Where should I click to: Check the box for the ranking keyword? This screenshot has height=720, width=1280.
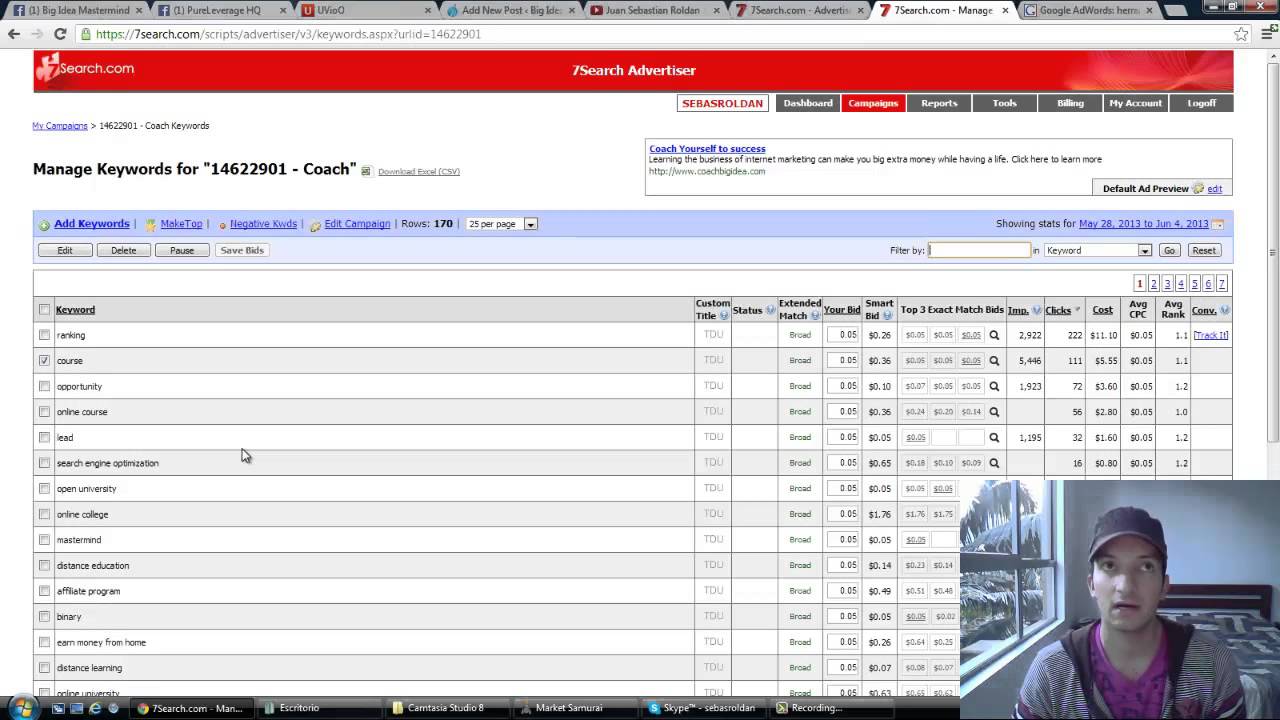tap(44, 335)
